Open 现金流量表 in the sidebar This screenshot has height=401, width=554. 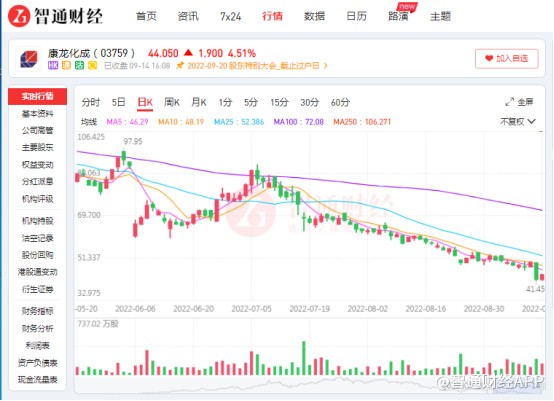tap(37, 380)
